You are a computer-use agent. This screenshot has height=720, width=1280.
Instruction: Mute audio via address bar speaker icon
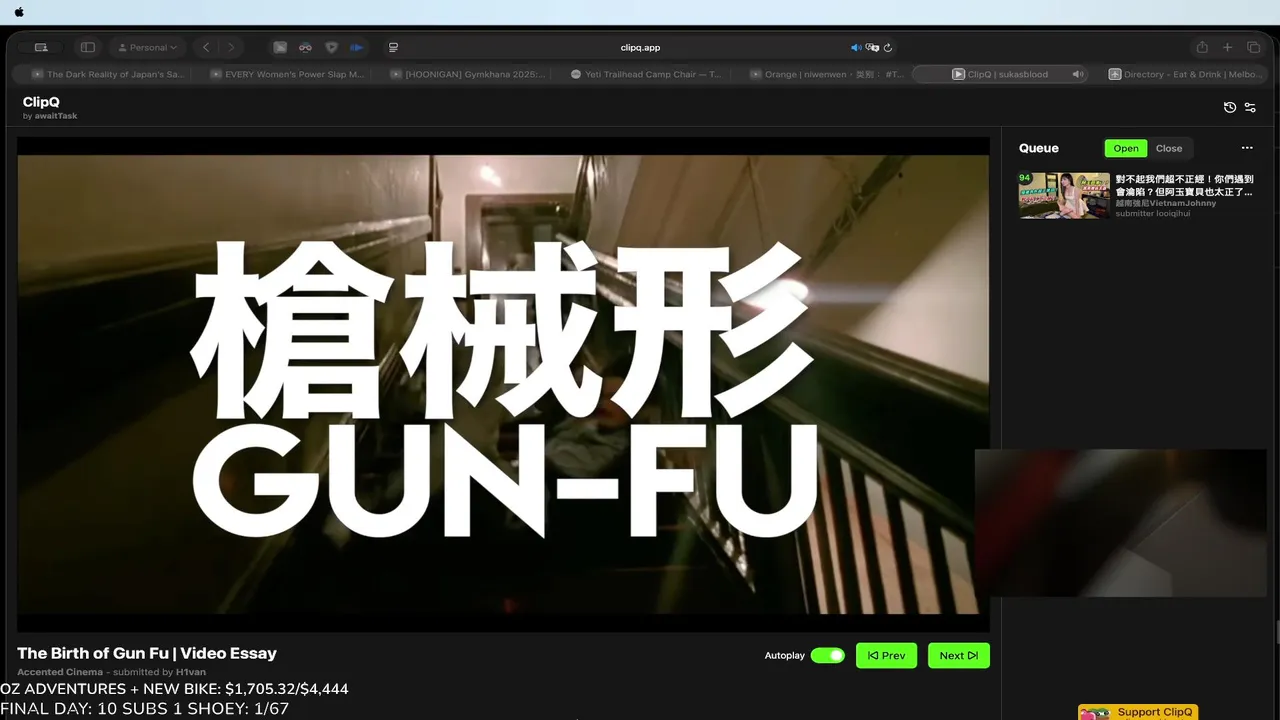tap(856, 47)
